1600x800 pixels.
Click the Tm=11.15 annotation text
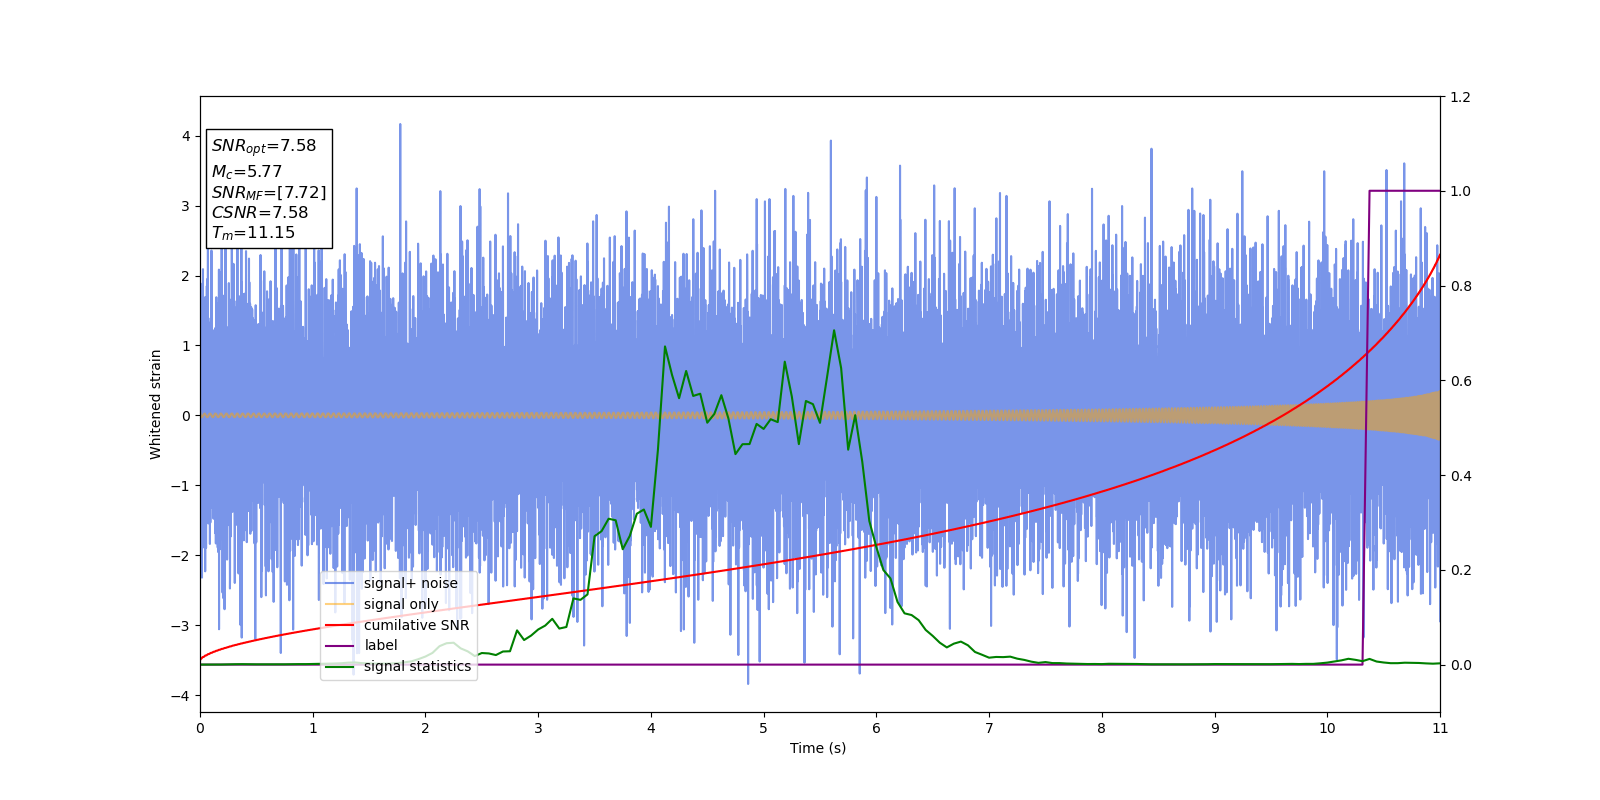tap(253, 233)
